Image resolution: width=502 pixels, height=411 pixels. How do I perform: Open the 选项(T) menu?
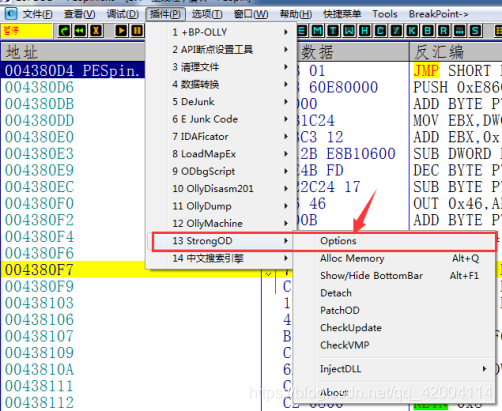pyautogui.click(x=207, y=14)
